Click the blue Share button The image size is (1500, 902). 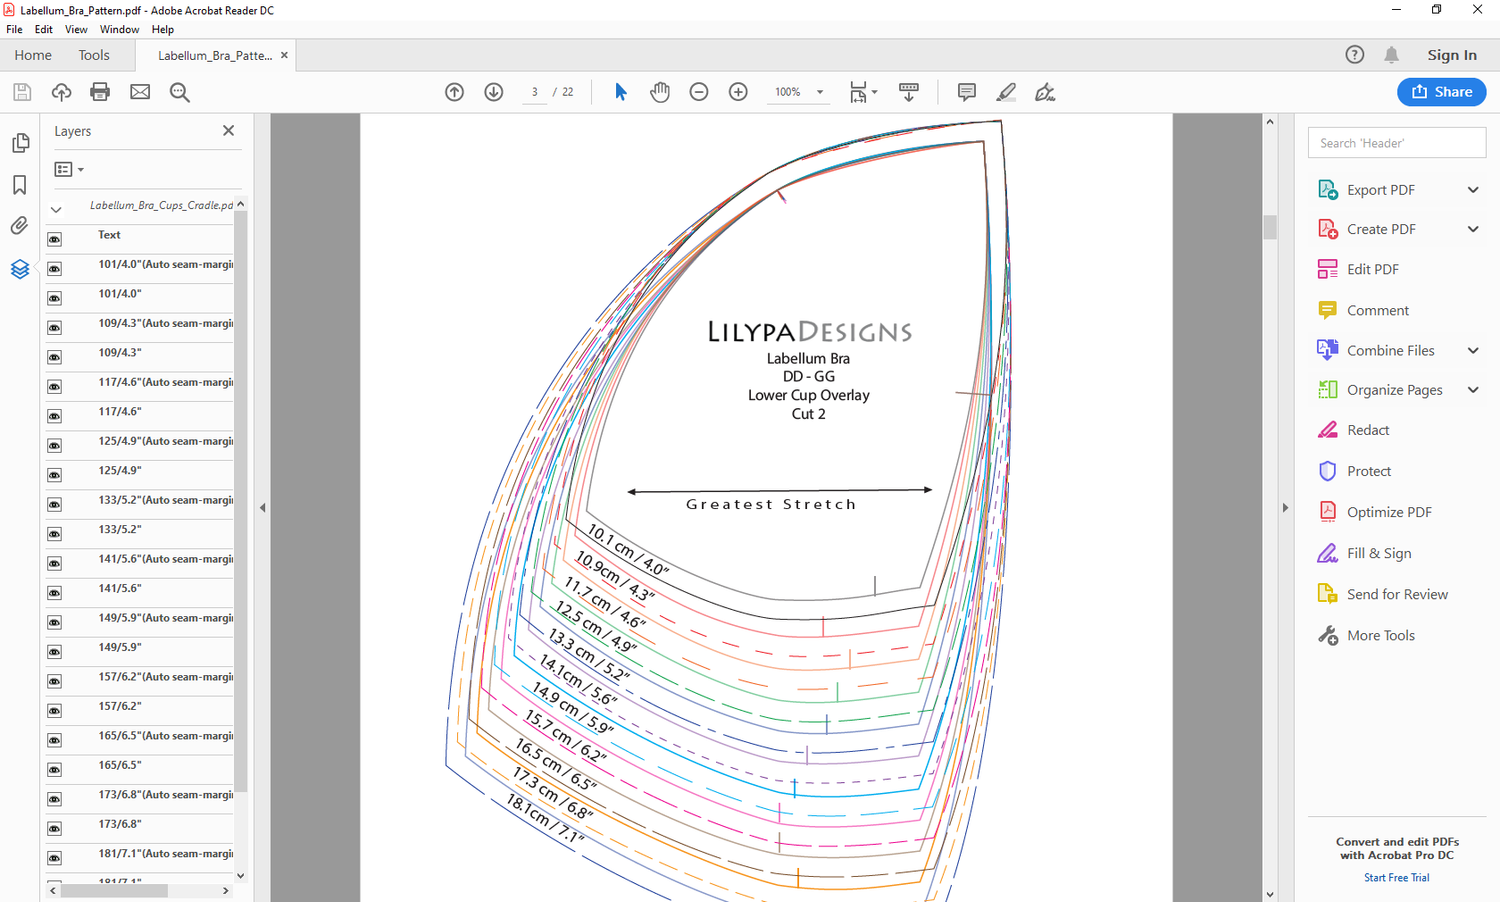1441,91
